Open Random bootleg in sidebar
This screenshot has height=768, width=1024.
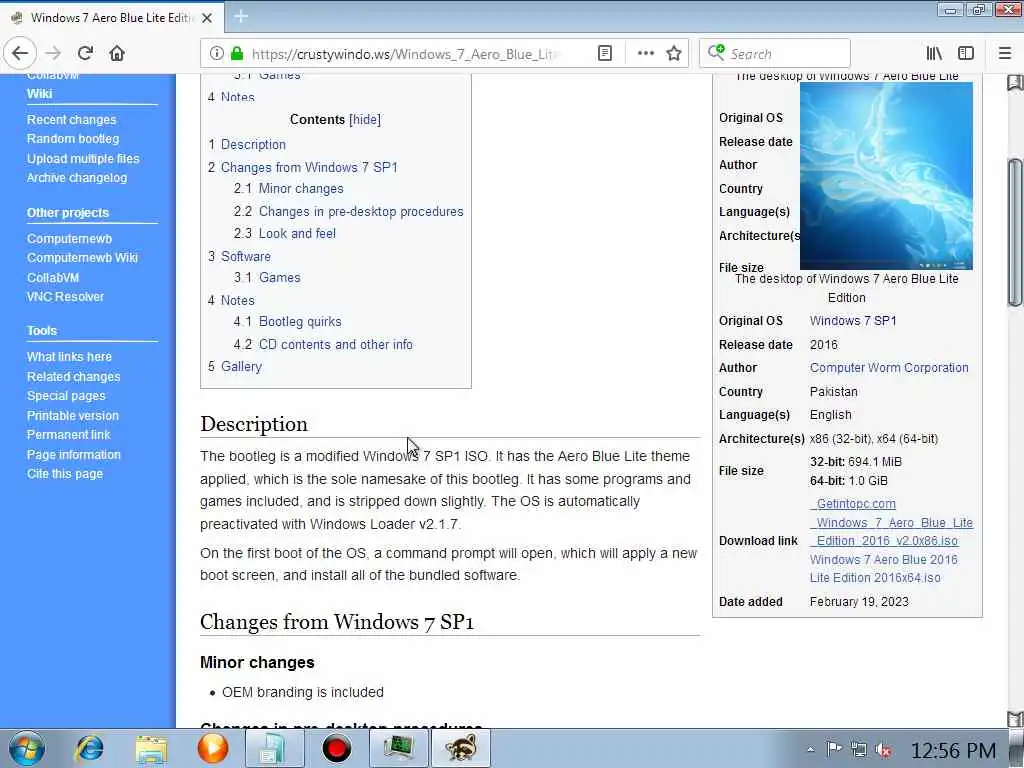[x=73, y=138]
